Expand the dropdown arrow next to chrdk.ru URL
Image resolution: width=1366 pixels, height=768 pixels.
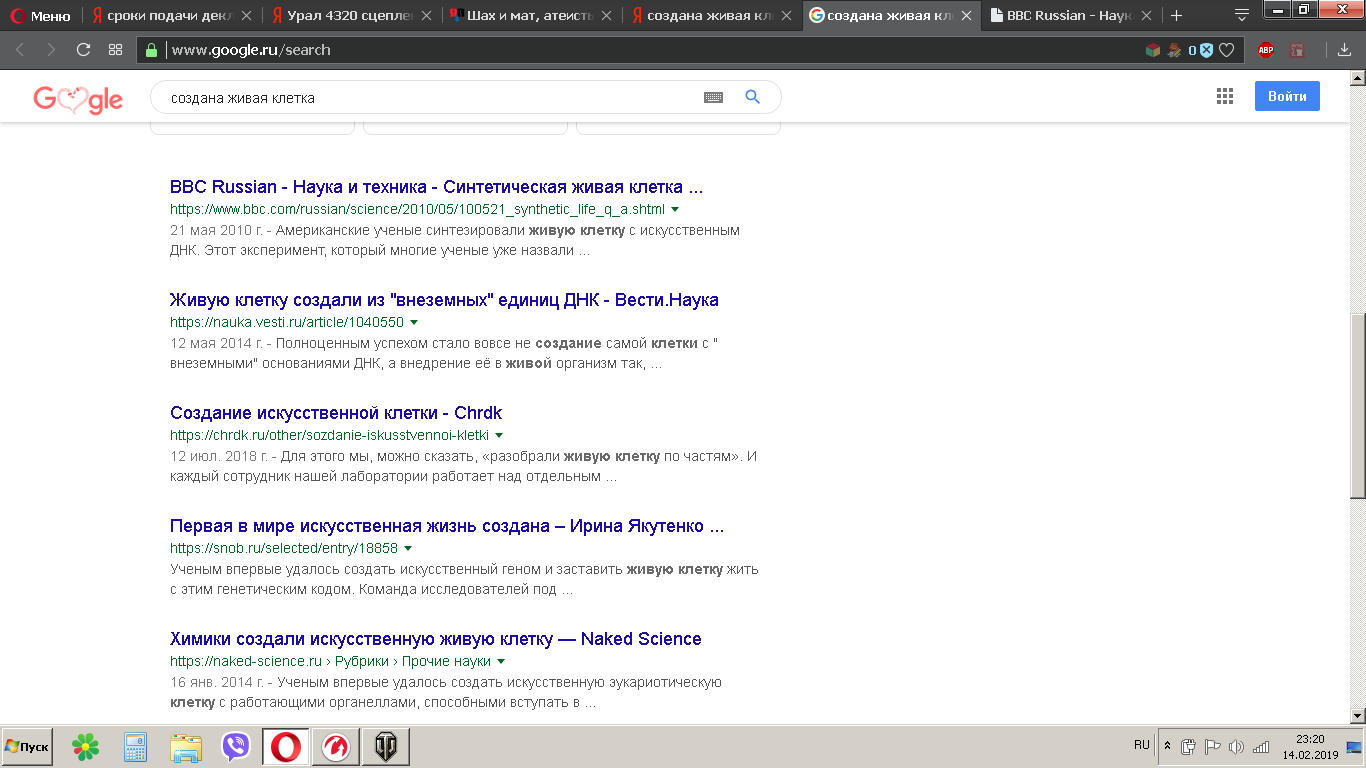click(x=499, y=436)
